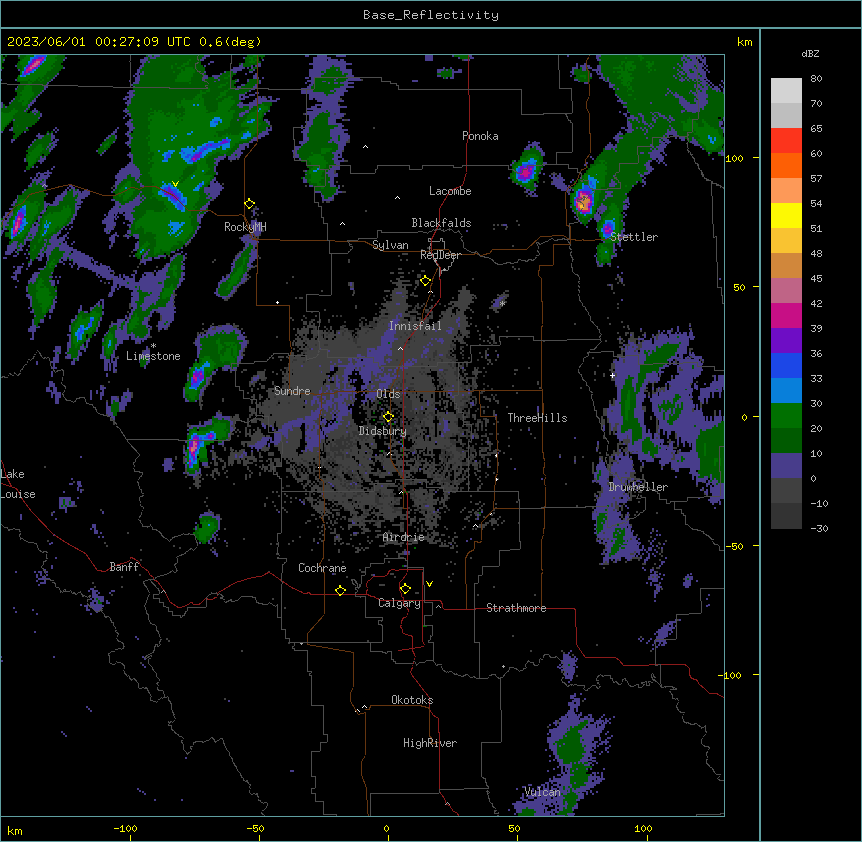862x842 pixels.
Task: Click the Airdrie city label
Action: coord(404,537)
